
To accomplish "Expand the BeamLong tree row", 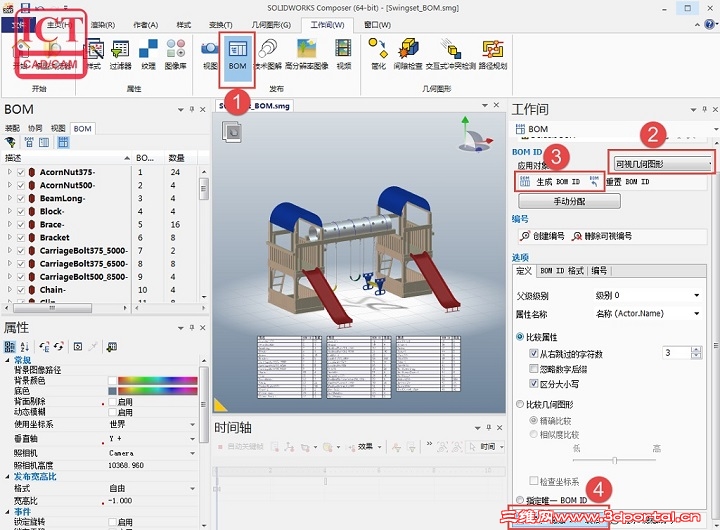I will (9, 198).
